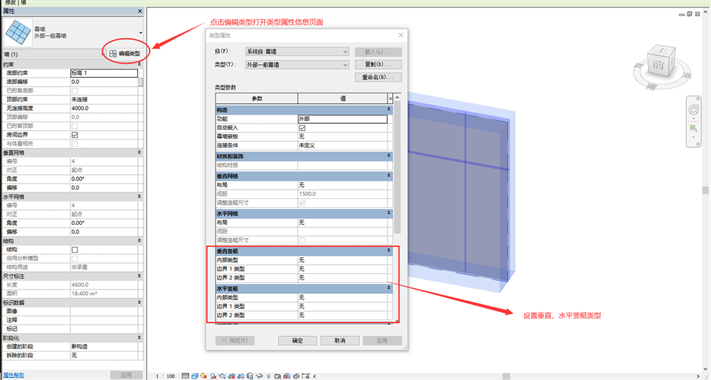Click the reveal hidden elements lightbulb icon

[x=268, y=376]
